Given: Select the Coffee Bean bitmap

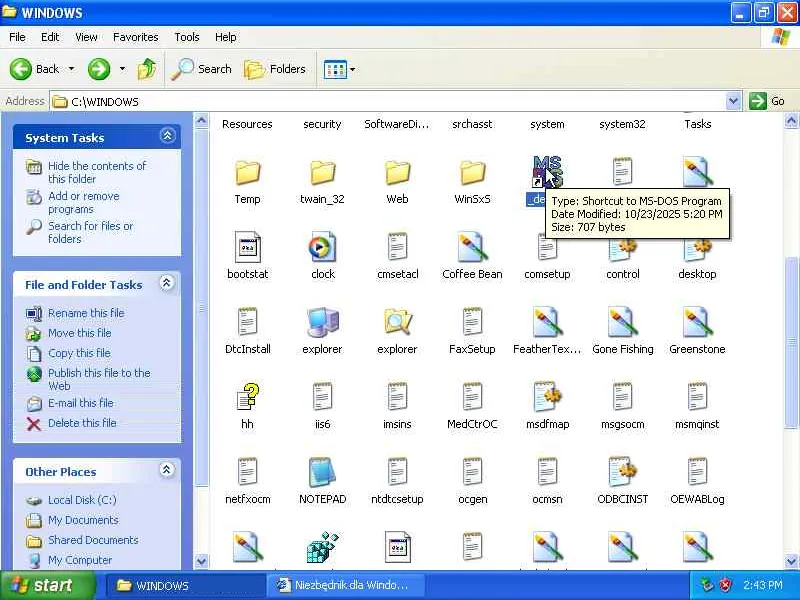Looking at the screenshot, I should pyautogui.click(x=472, y=247).
